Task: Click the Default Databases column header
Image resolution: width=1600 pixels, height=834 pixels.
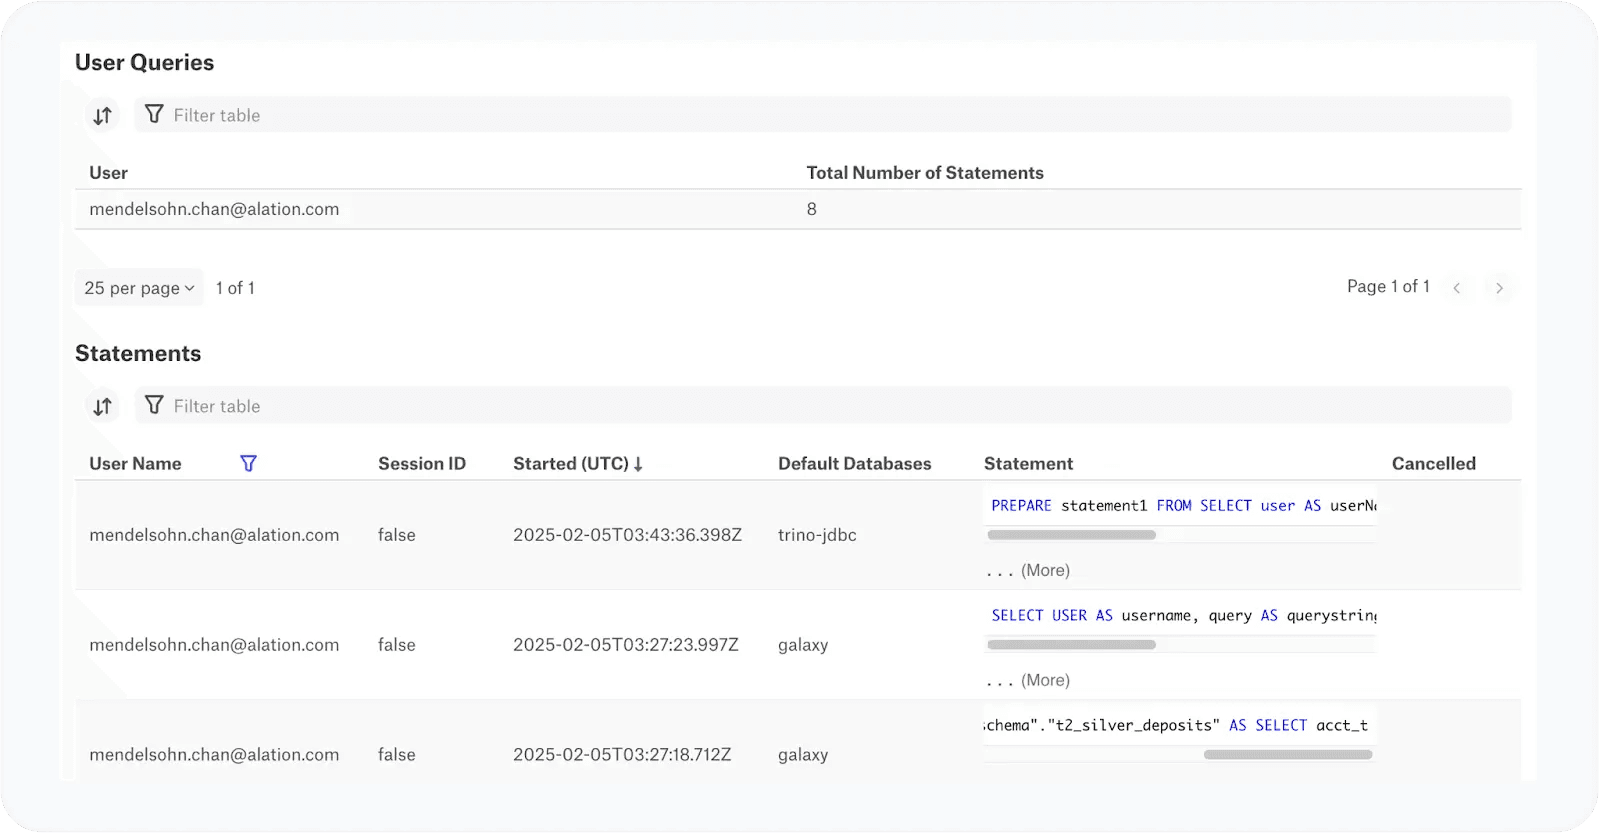Action: click(855, 464)
